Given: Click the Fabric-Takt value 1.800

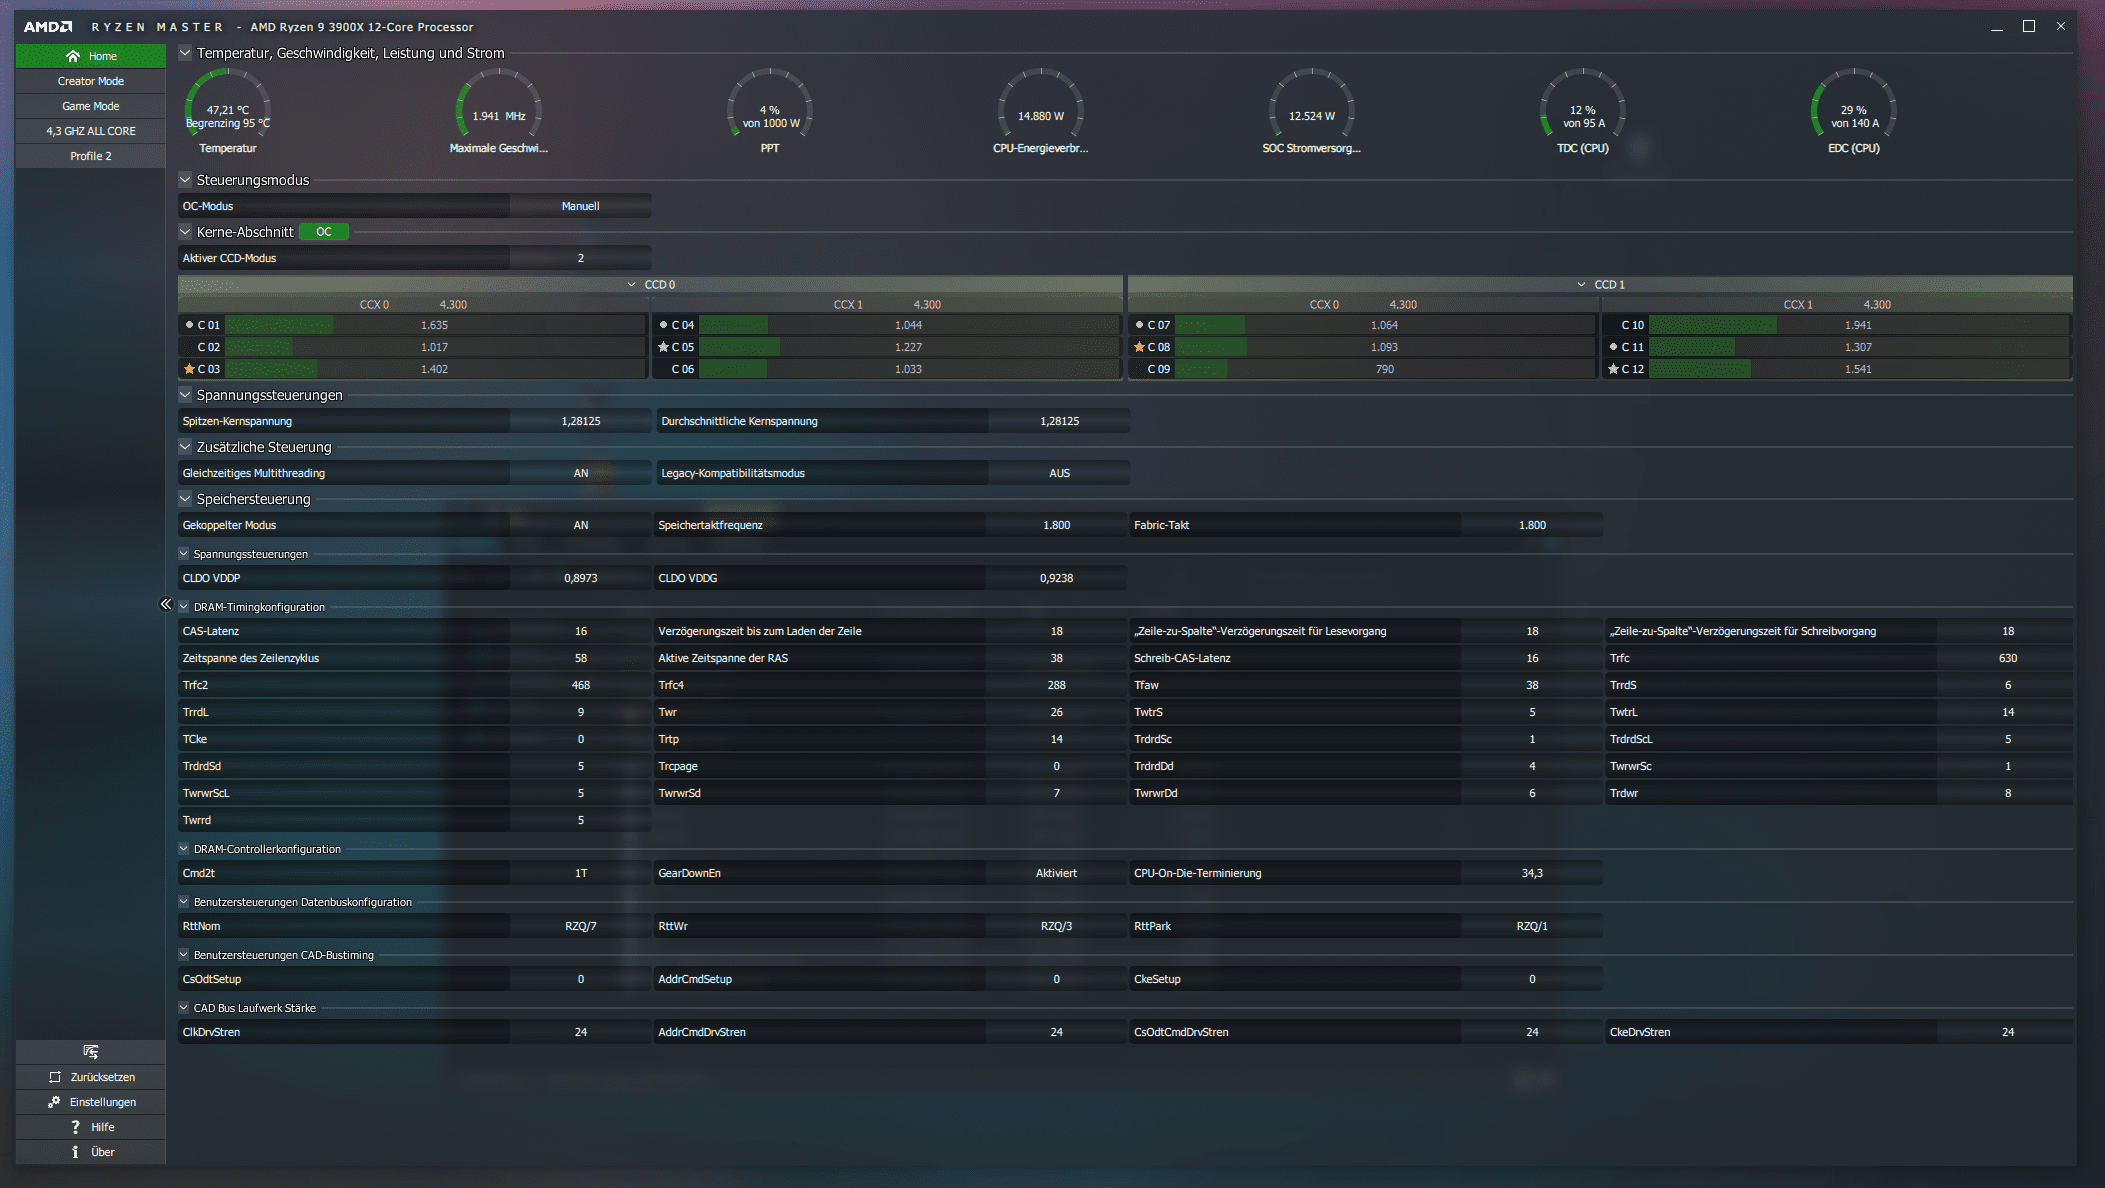Looking at the screenshot, I should coord(1532,525).
